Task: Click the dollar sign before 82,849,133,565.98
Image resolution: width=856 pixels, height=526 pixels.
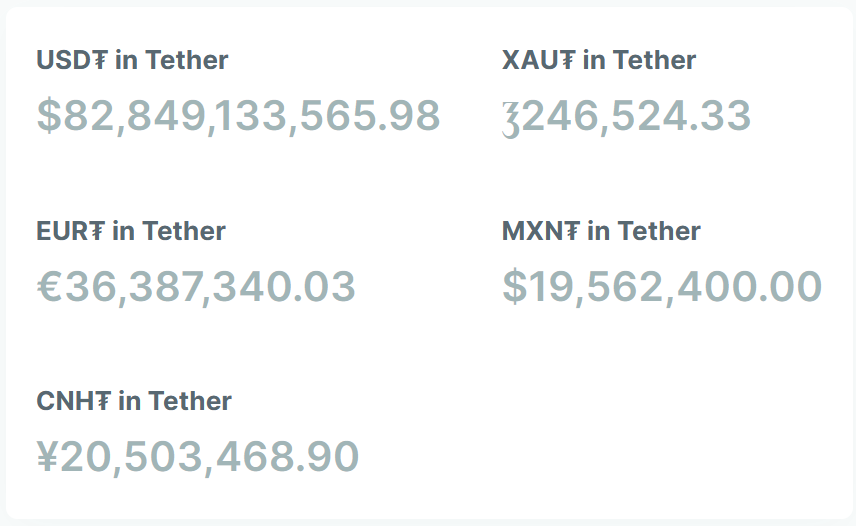Action: click(x=49, y=116)
